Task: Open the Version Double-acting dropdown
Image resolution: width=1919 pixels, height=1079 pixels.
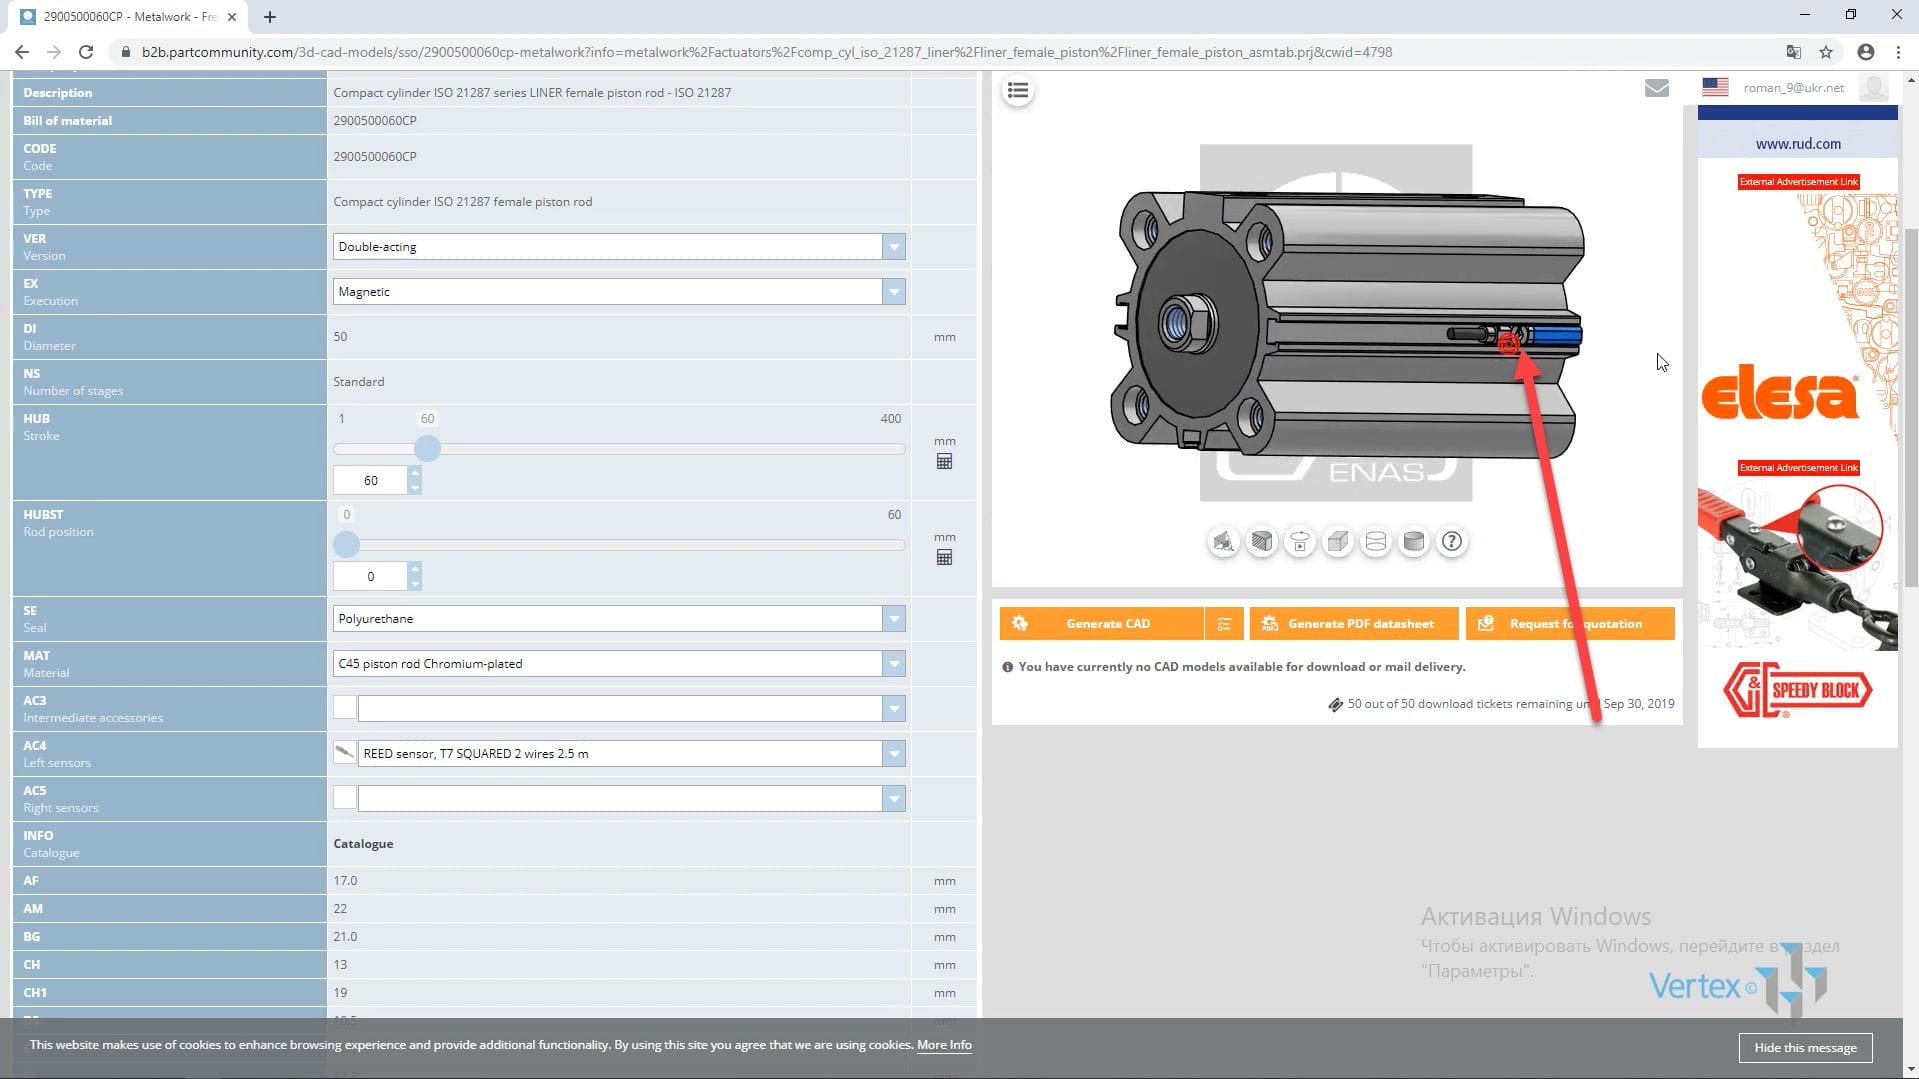Action: pos(894,247)
